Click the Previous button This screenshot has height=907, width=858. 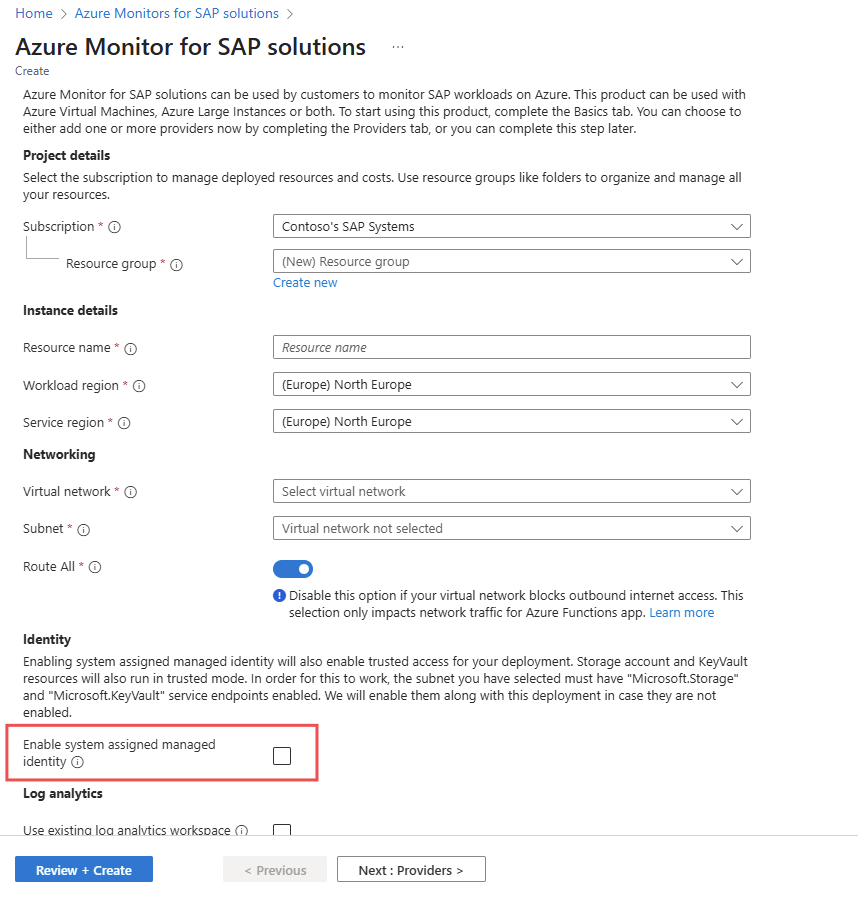point(275,869)
